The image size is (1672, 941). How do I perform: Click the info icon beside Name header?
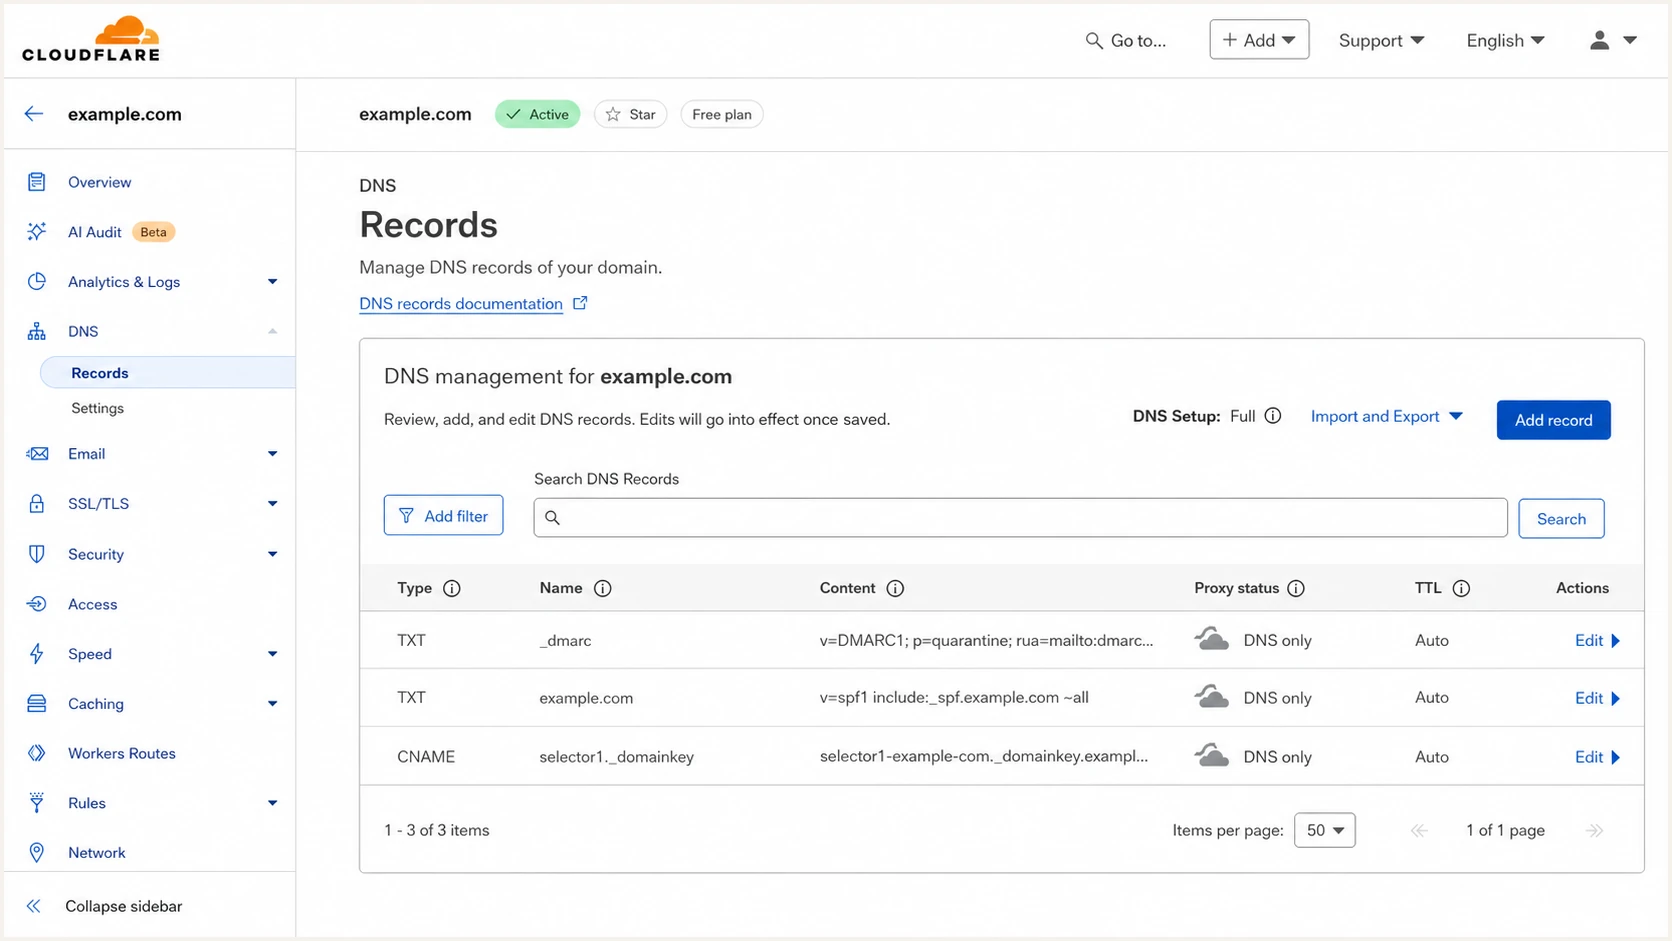click(x=603, y=588)
